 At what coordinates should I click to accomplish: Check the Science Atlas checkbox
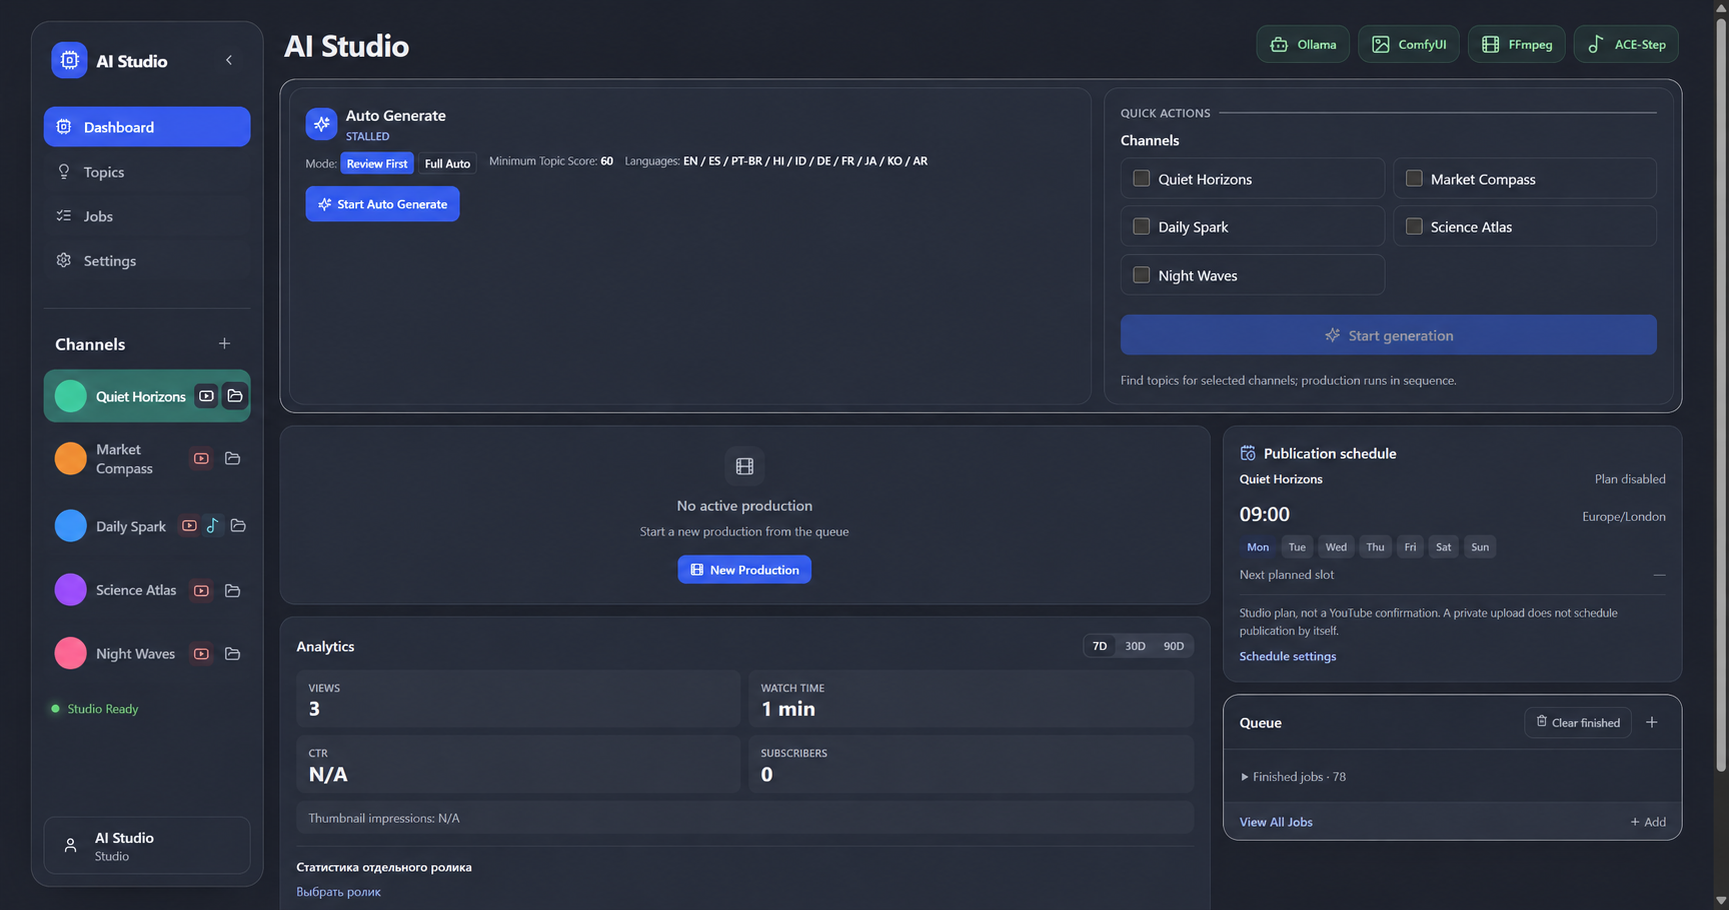click(x=1414, y=226)
